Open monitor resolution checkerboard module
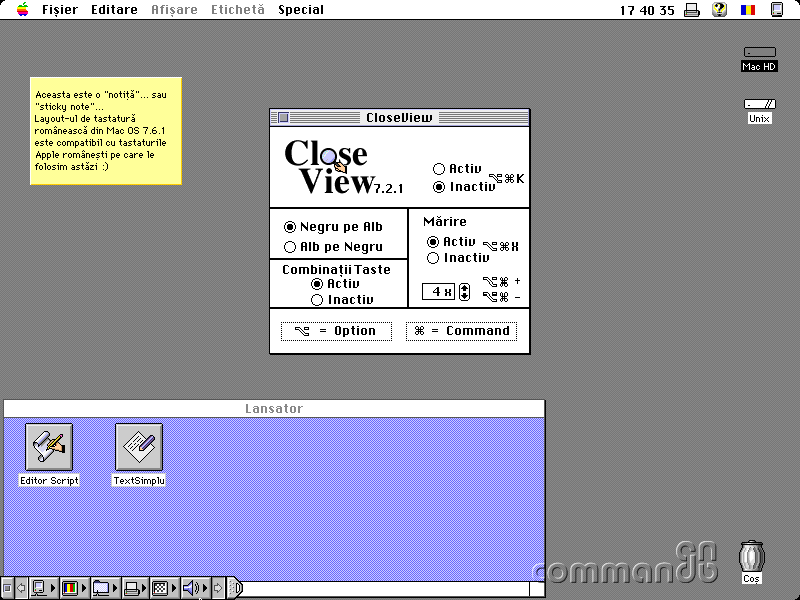800x600 pixels. point(165,588)
